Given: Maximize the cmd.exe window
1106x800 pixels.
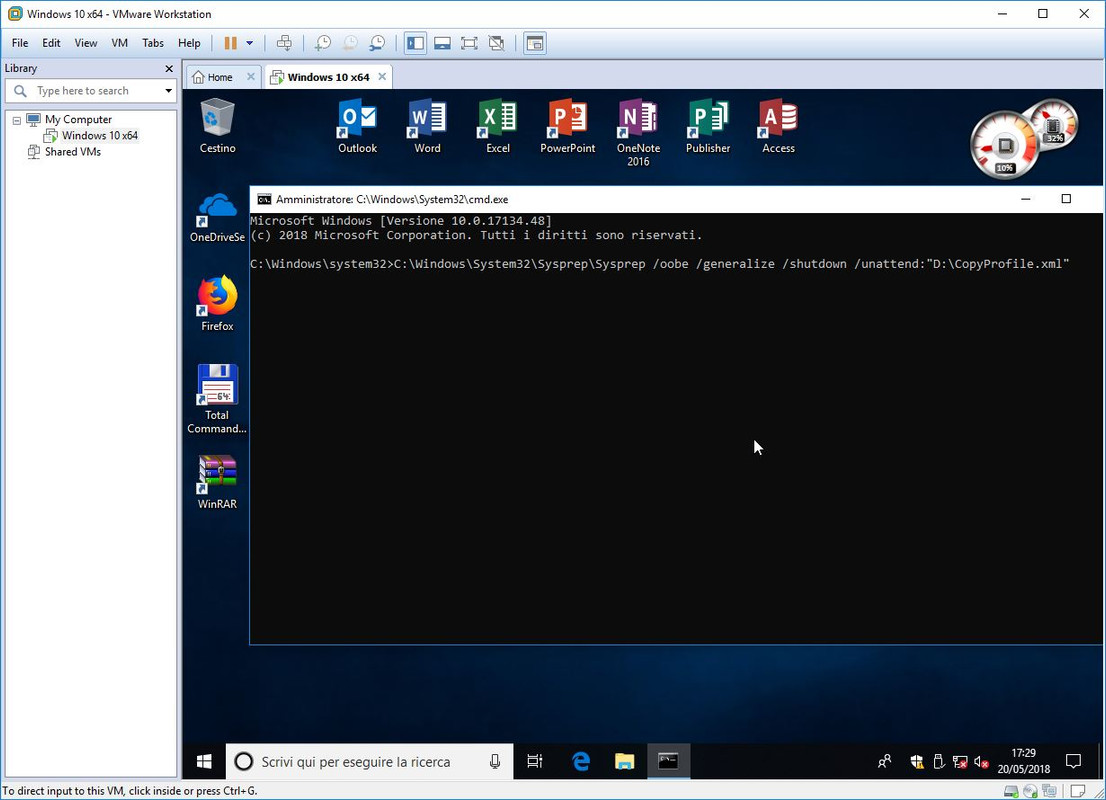Looking at the screenshot, I should [1066, 199].
